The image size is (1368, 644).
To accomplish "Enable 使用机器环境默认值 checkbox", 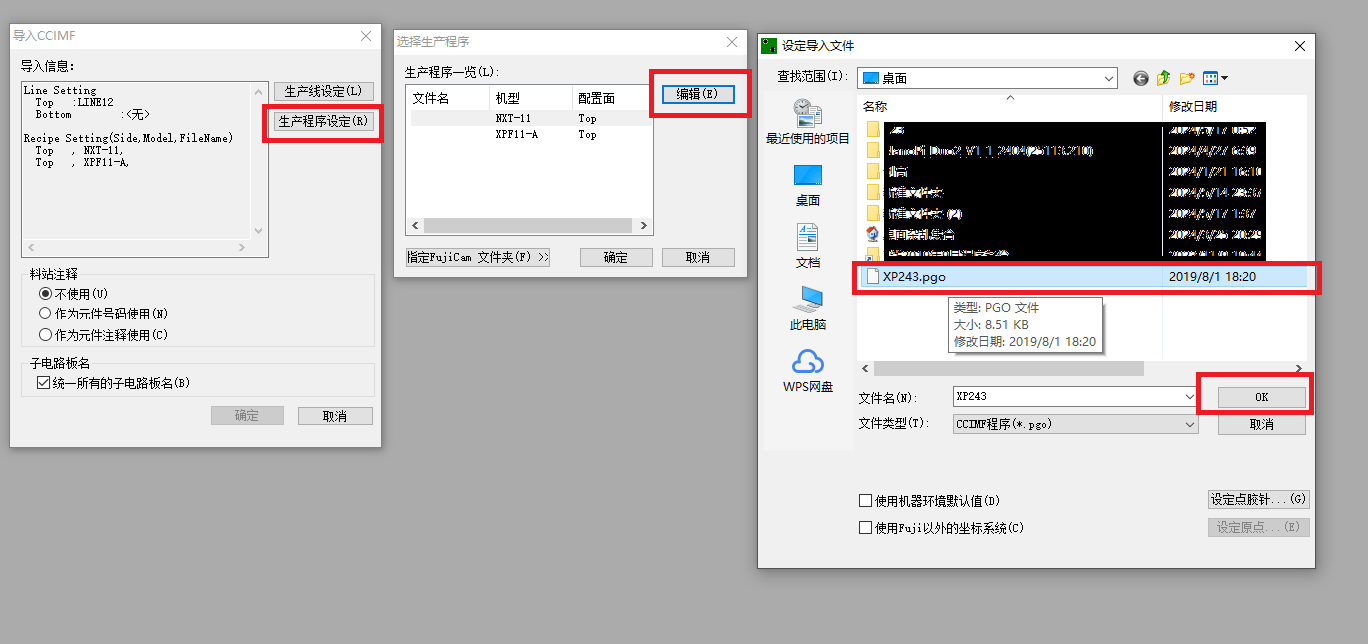I will (x=866, y=501).
